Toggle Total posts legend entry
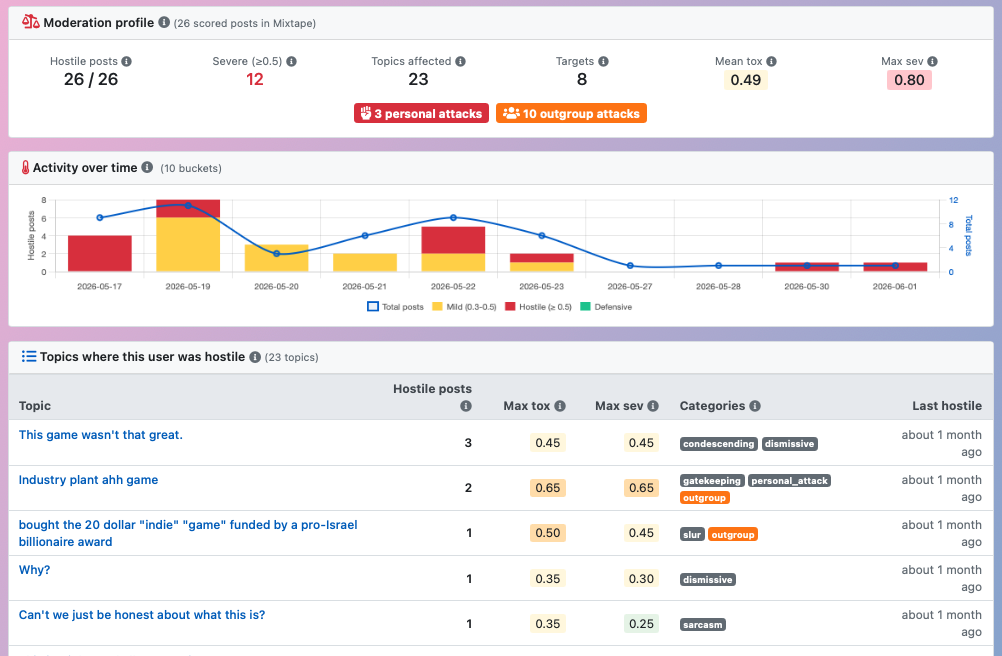 (395, 307)
